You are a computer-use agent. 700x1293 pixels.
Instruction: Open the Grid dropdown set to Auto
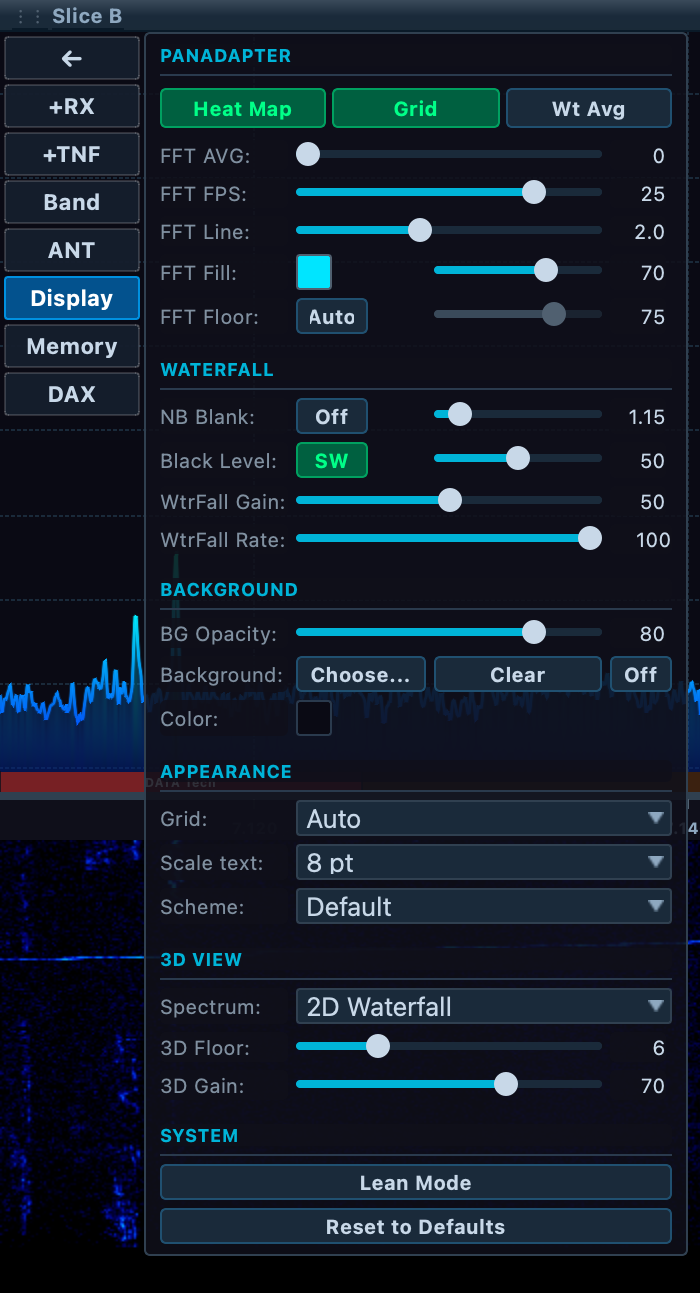pos(484,818)
